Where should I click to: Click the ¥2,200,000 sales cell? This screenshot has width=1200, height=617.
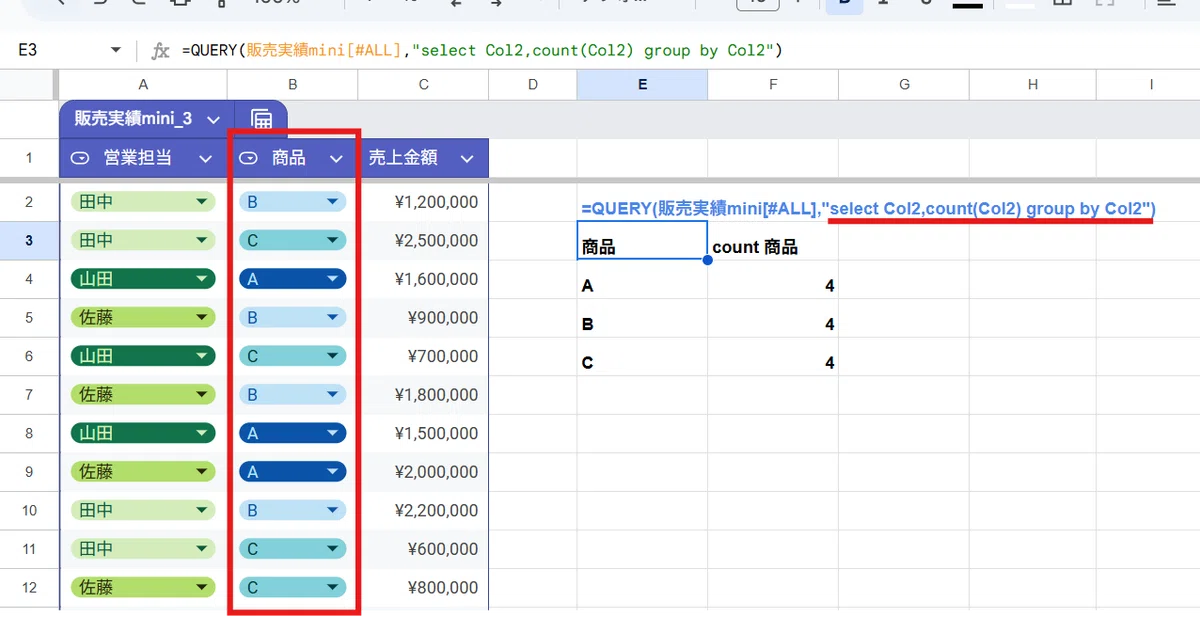click(x=424, y=510)
